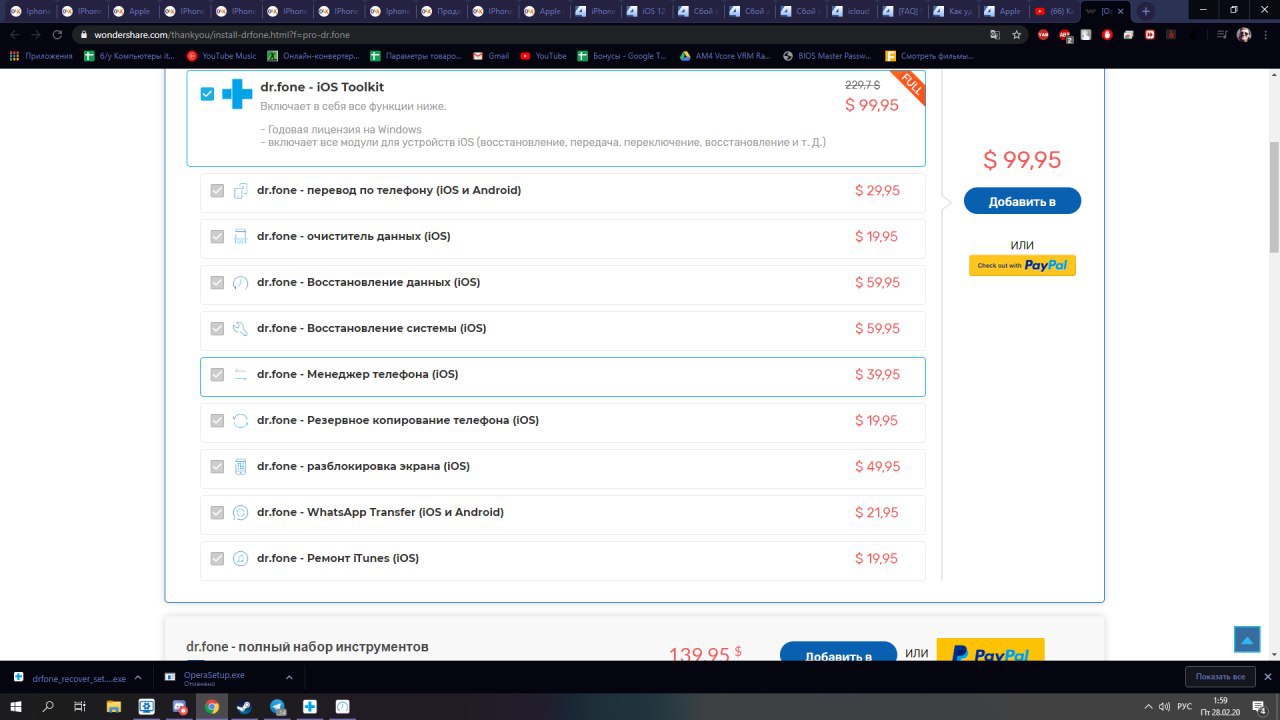Go back with the browser back arrow
1280x720 pixels.
tap(15, 34)
